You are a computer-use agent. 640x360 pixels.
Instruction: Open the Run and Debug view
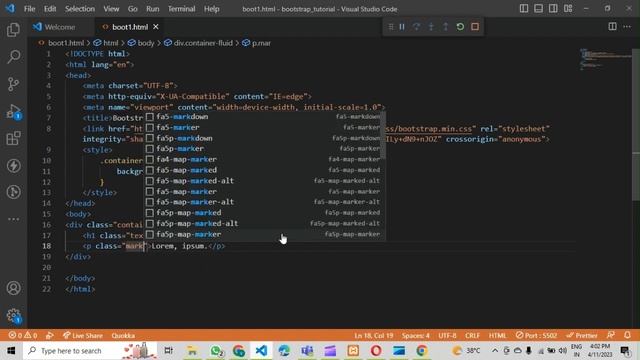[13, 111]
